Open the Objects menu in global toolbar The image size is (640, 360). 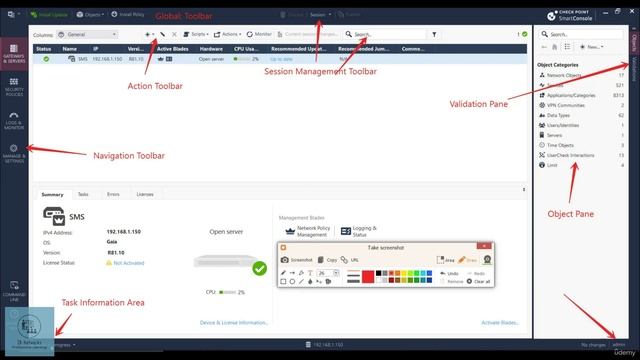pyautogui.click(x=90, y=14)
